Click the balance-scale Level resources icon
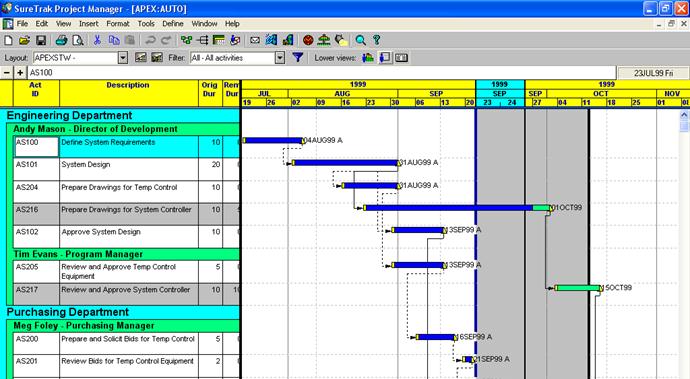The width and height of the screenshot is (690, 379). point(324,40)
